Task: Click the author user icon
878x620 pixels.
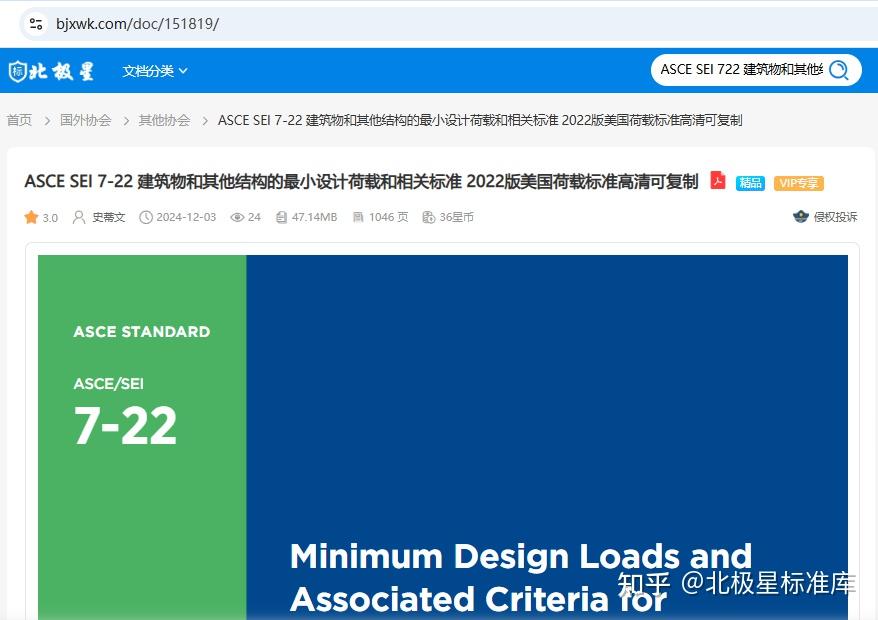Action: [x=79, y=217]
